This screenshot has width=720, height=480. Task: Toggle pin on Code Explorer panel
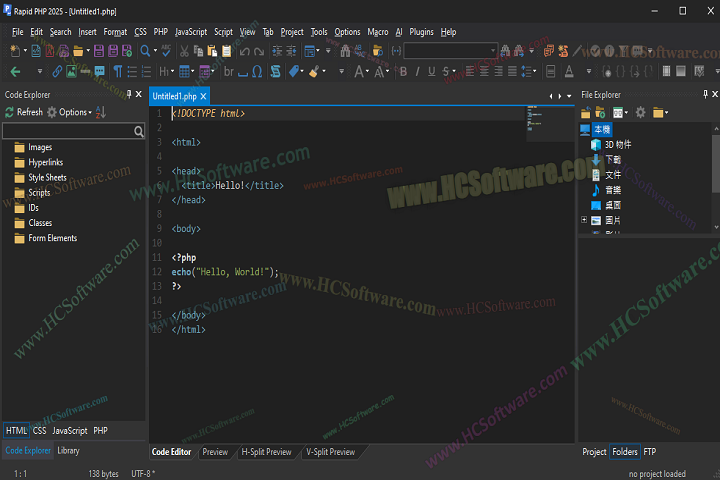[x=129, y=94]
